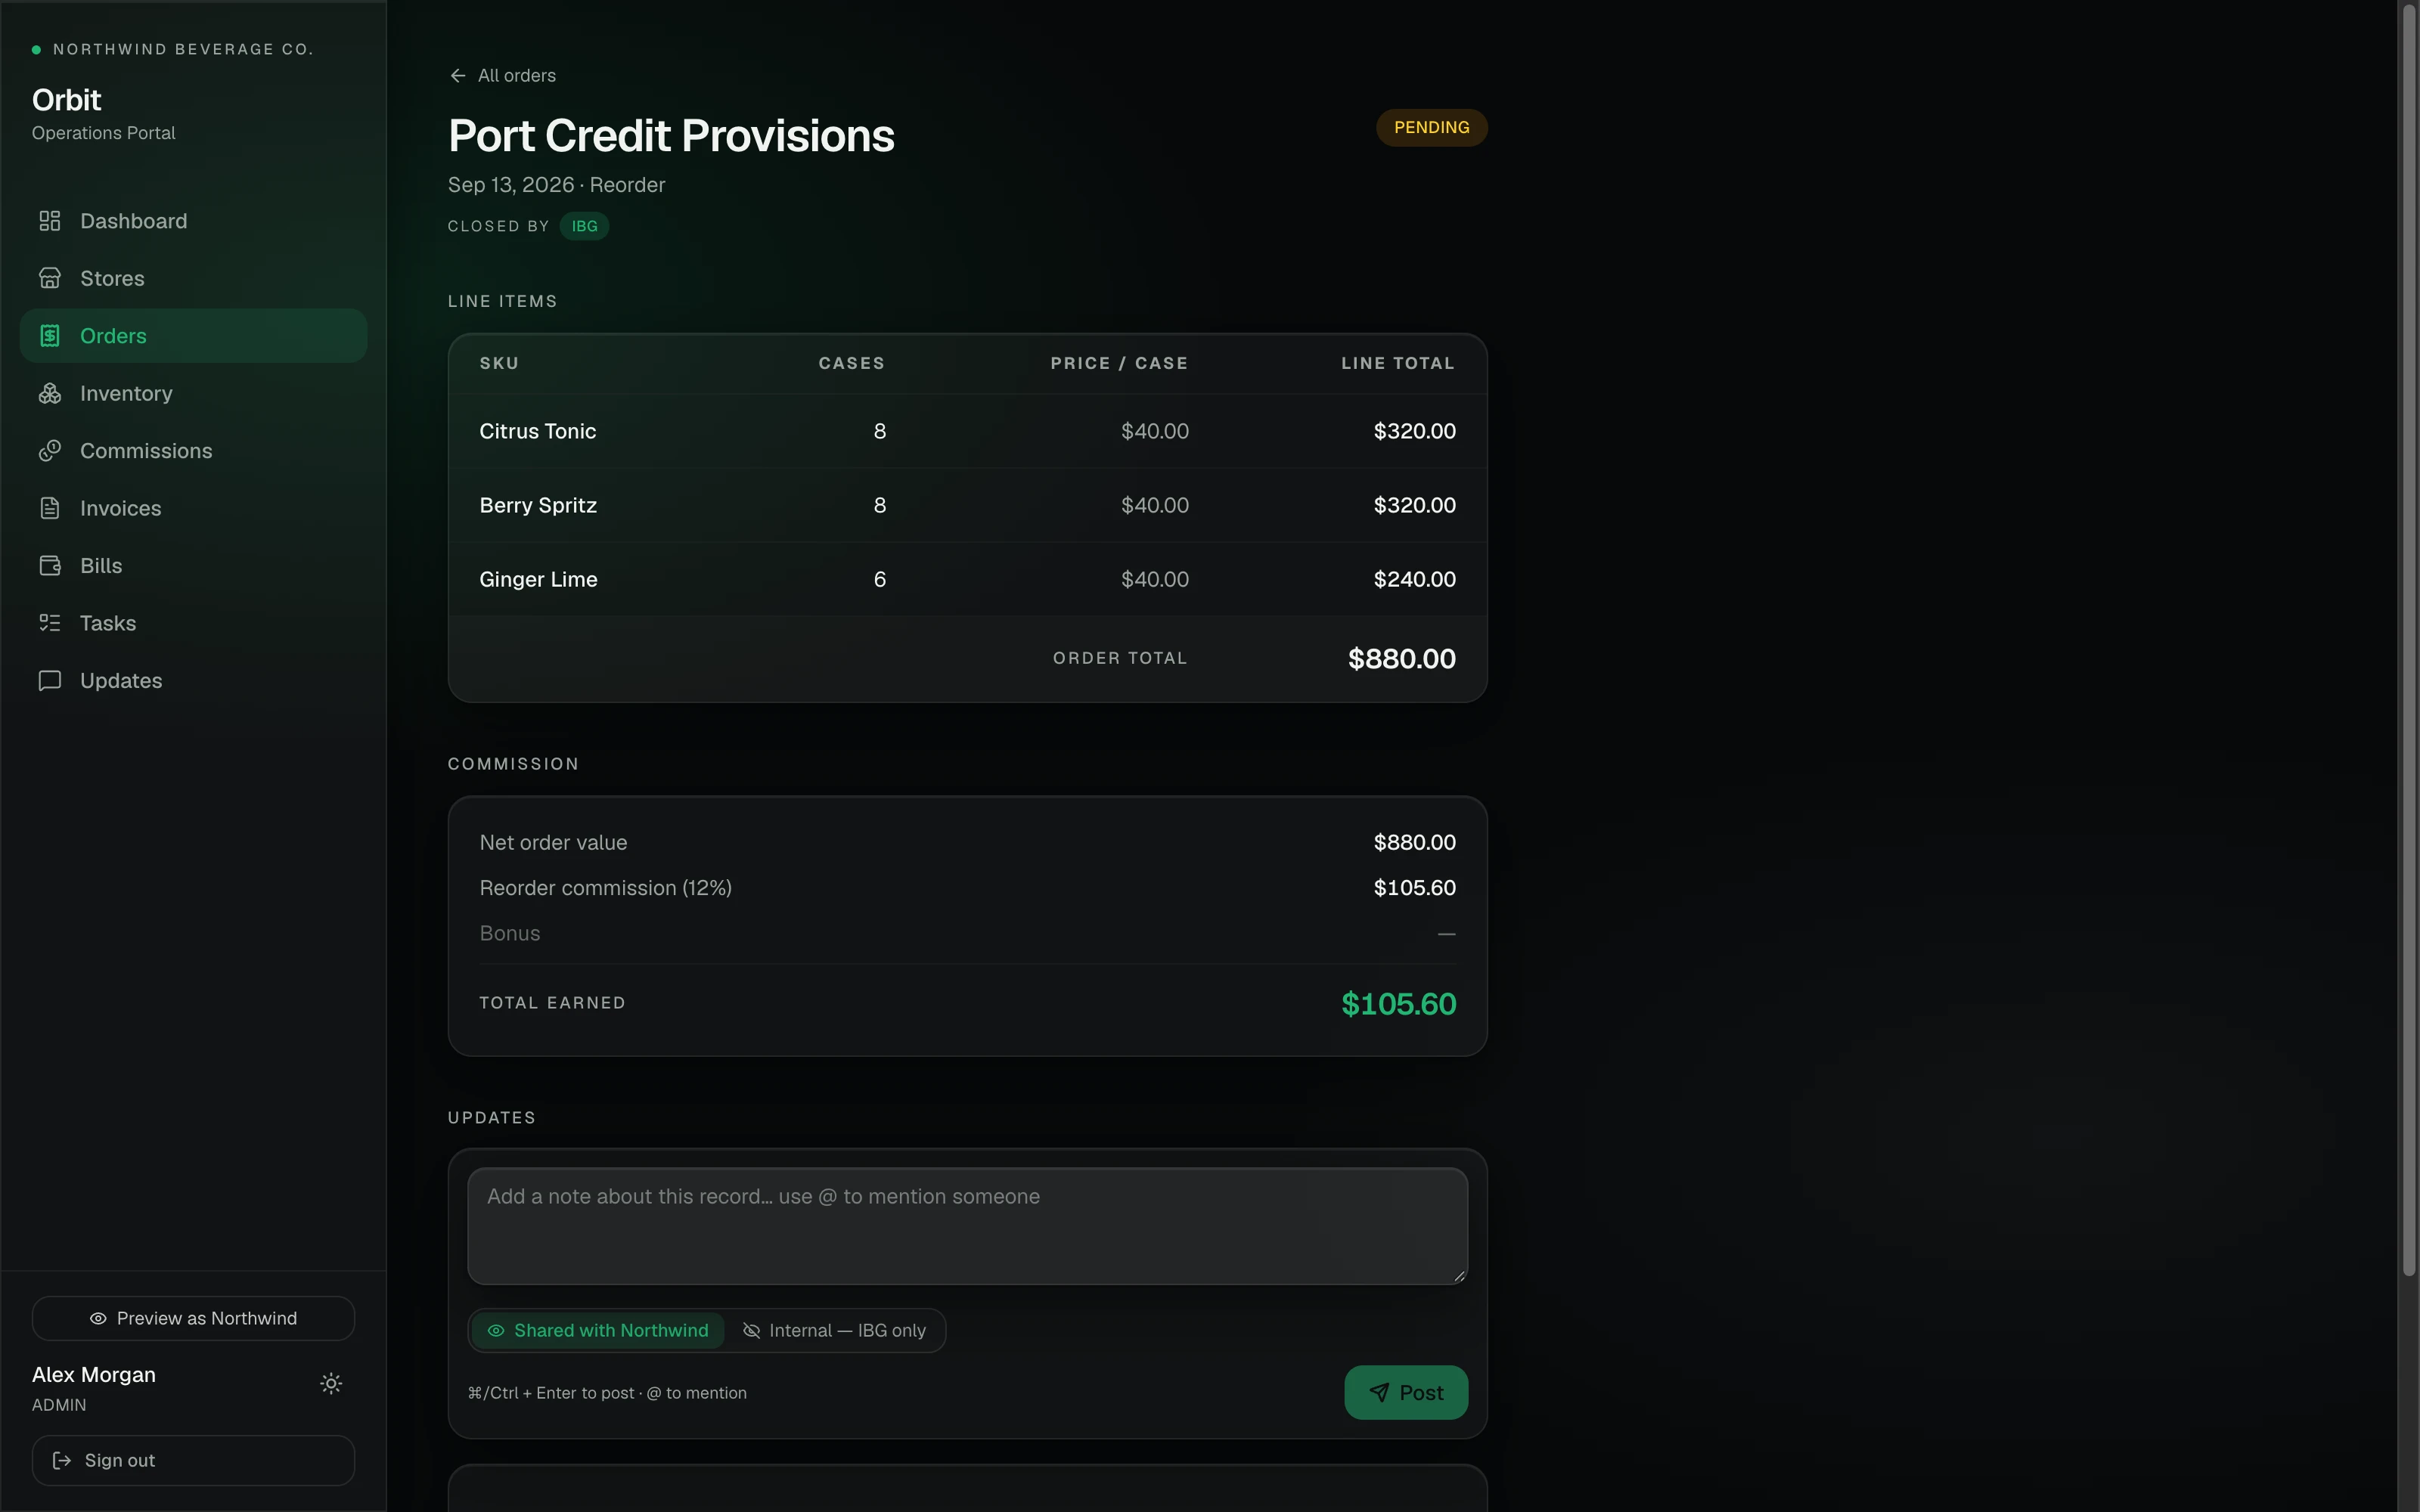Click the Stores storefront icon
Screen dimensions: 2420x1512
[x=50, y=278]
